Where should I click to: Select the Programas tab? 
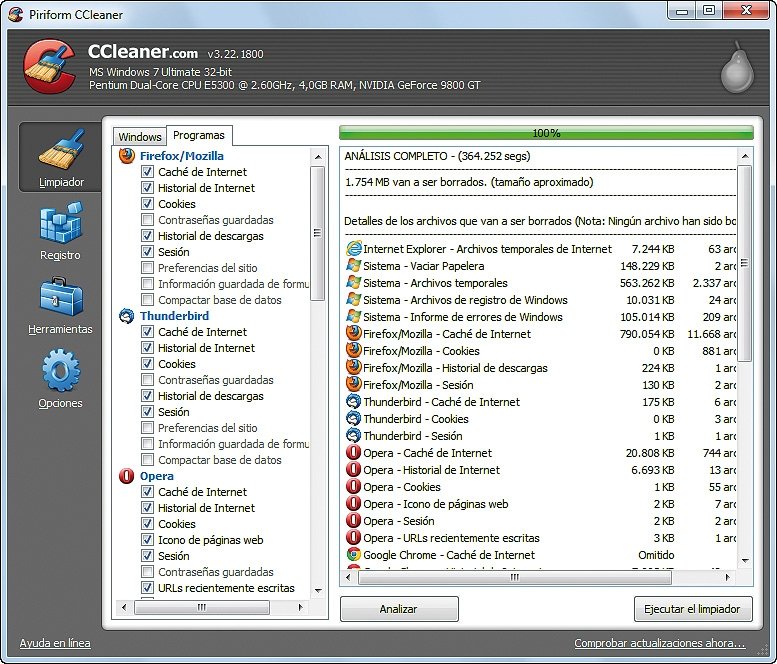coord(199,135)
